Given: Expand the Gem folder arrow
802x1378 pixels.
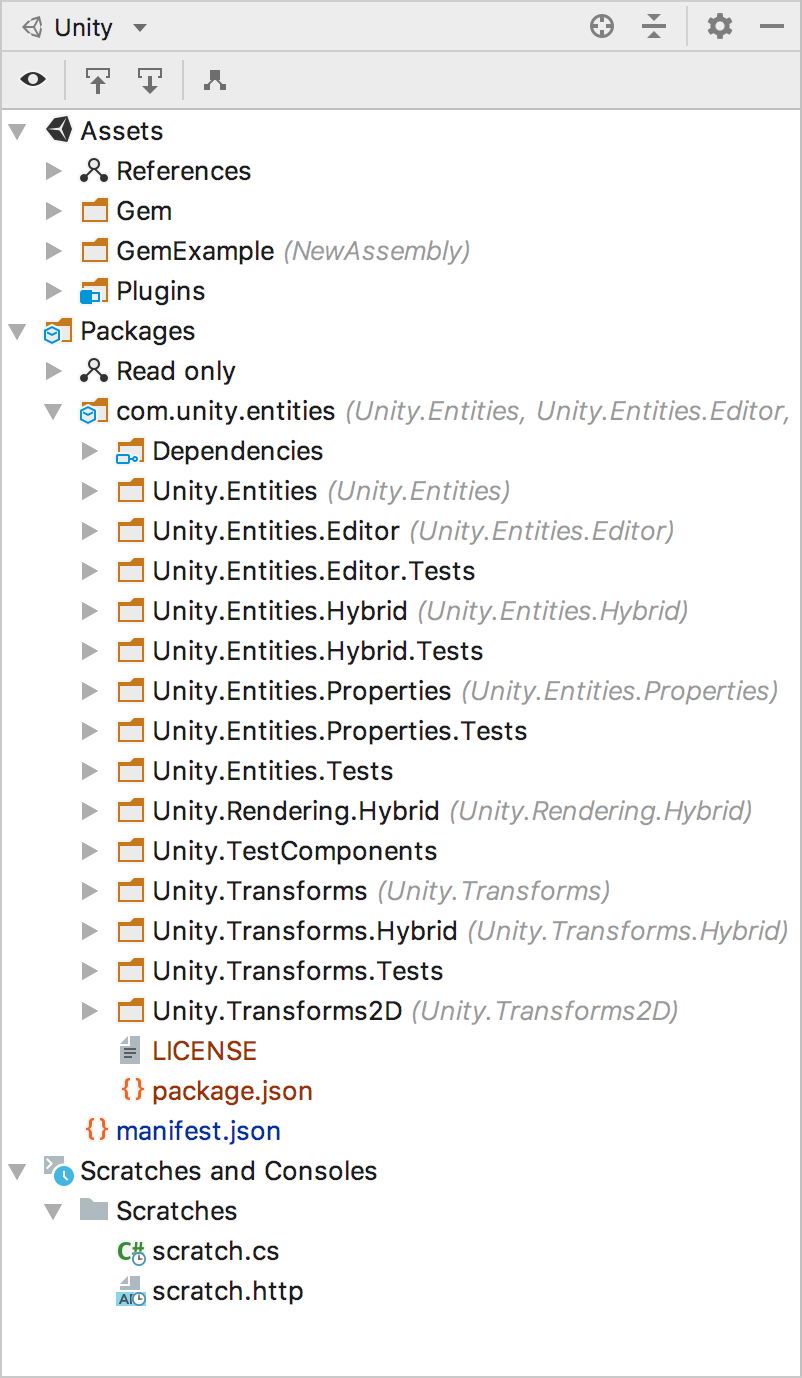Looking at the screenshot, I should (x=54, y=211).
